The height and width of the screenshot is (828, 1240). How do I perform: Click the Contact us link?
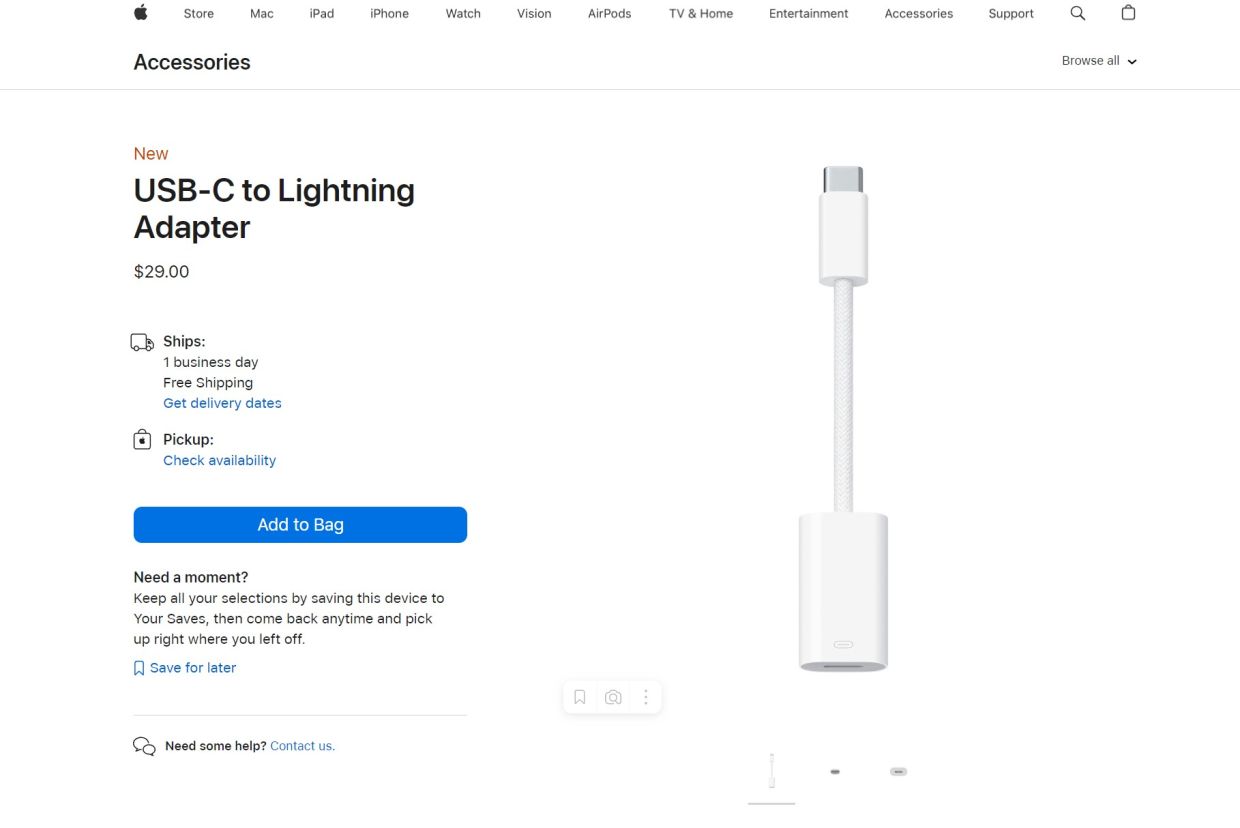[x=302, y=746]
